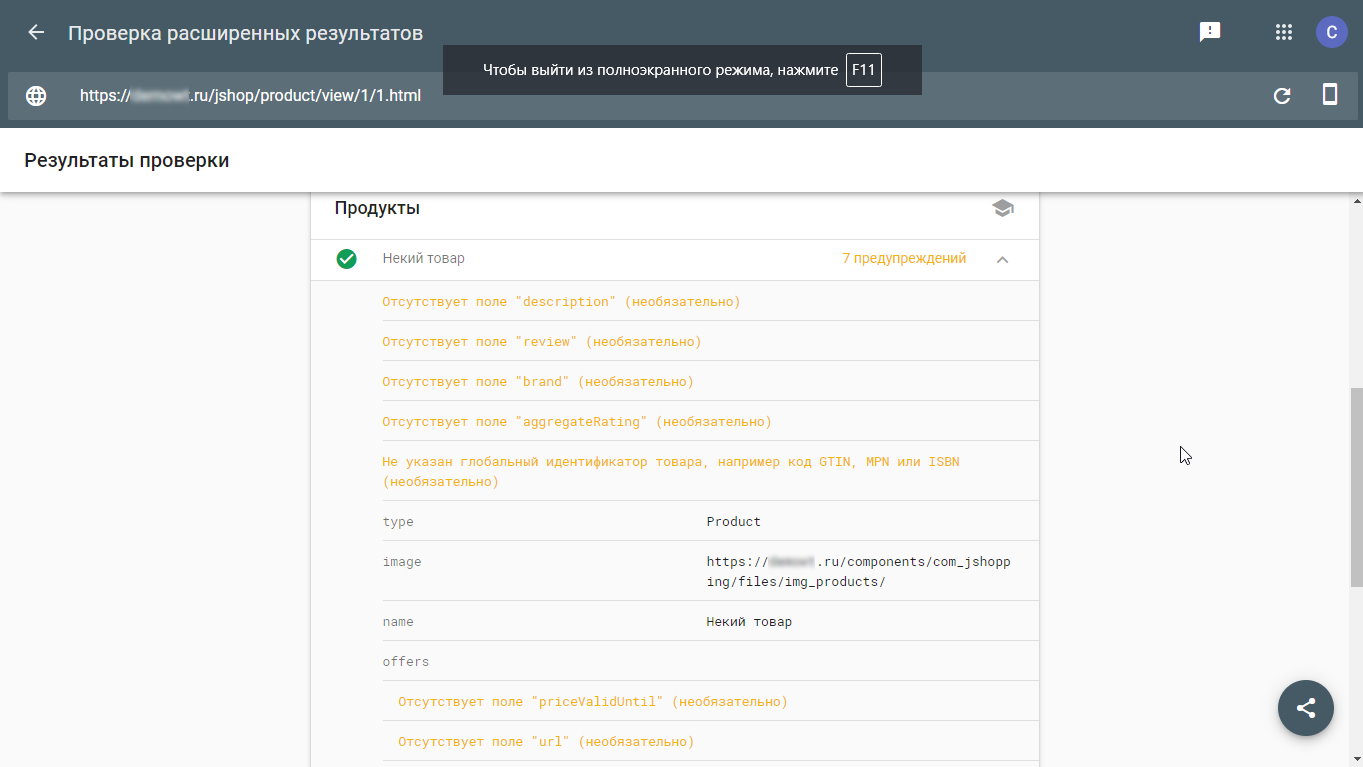Image resolution: width=1363 pixels, height=767 pixels.
Task: Reload the test with refresh icon
Action: coord(1282,96)
